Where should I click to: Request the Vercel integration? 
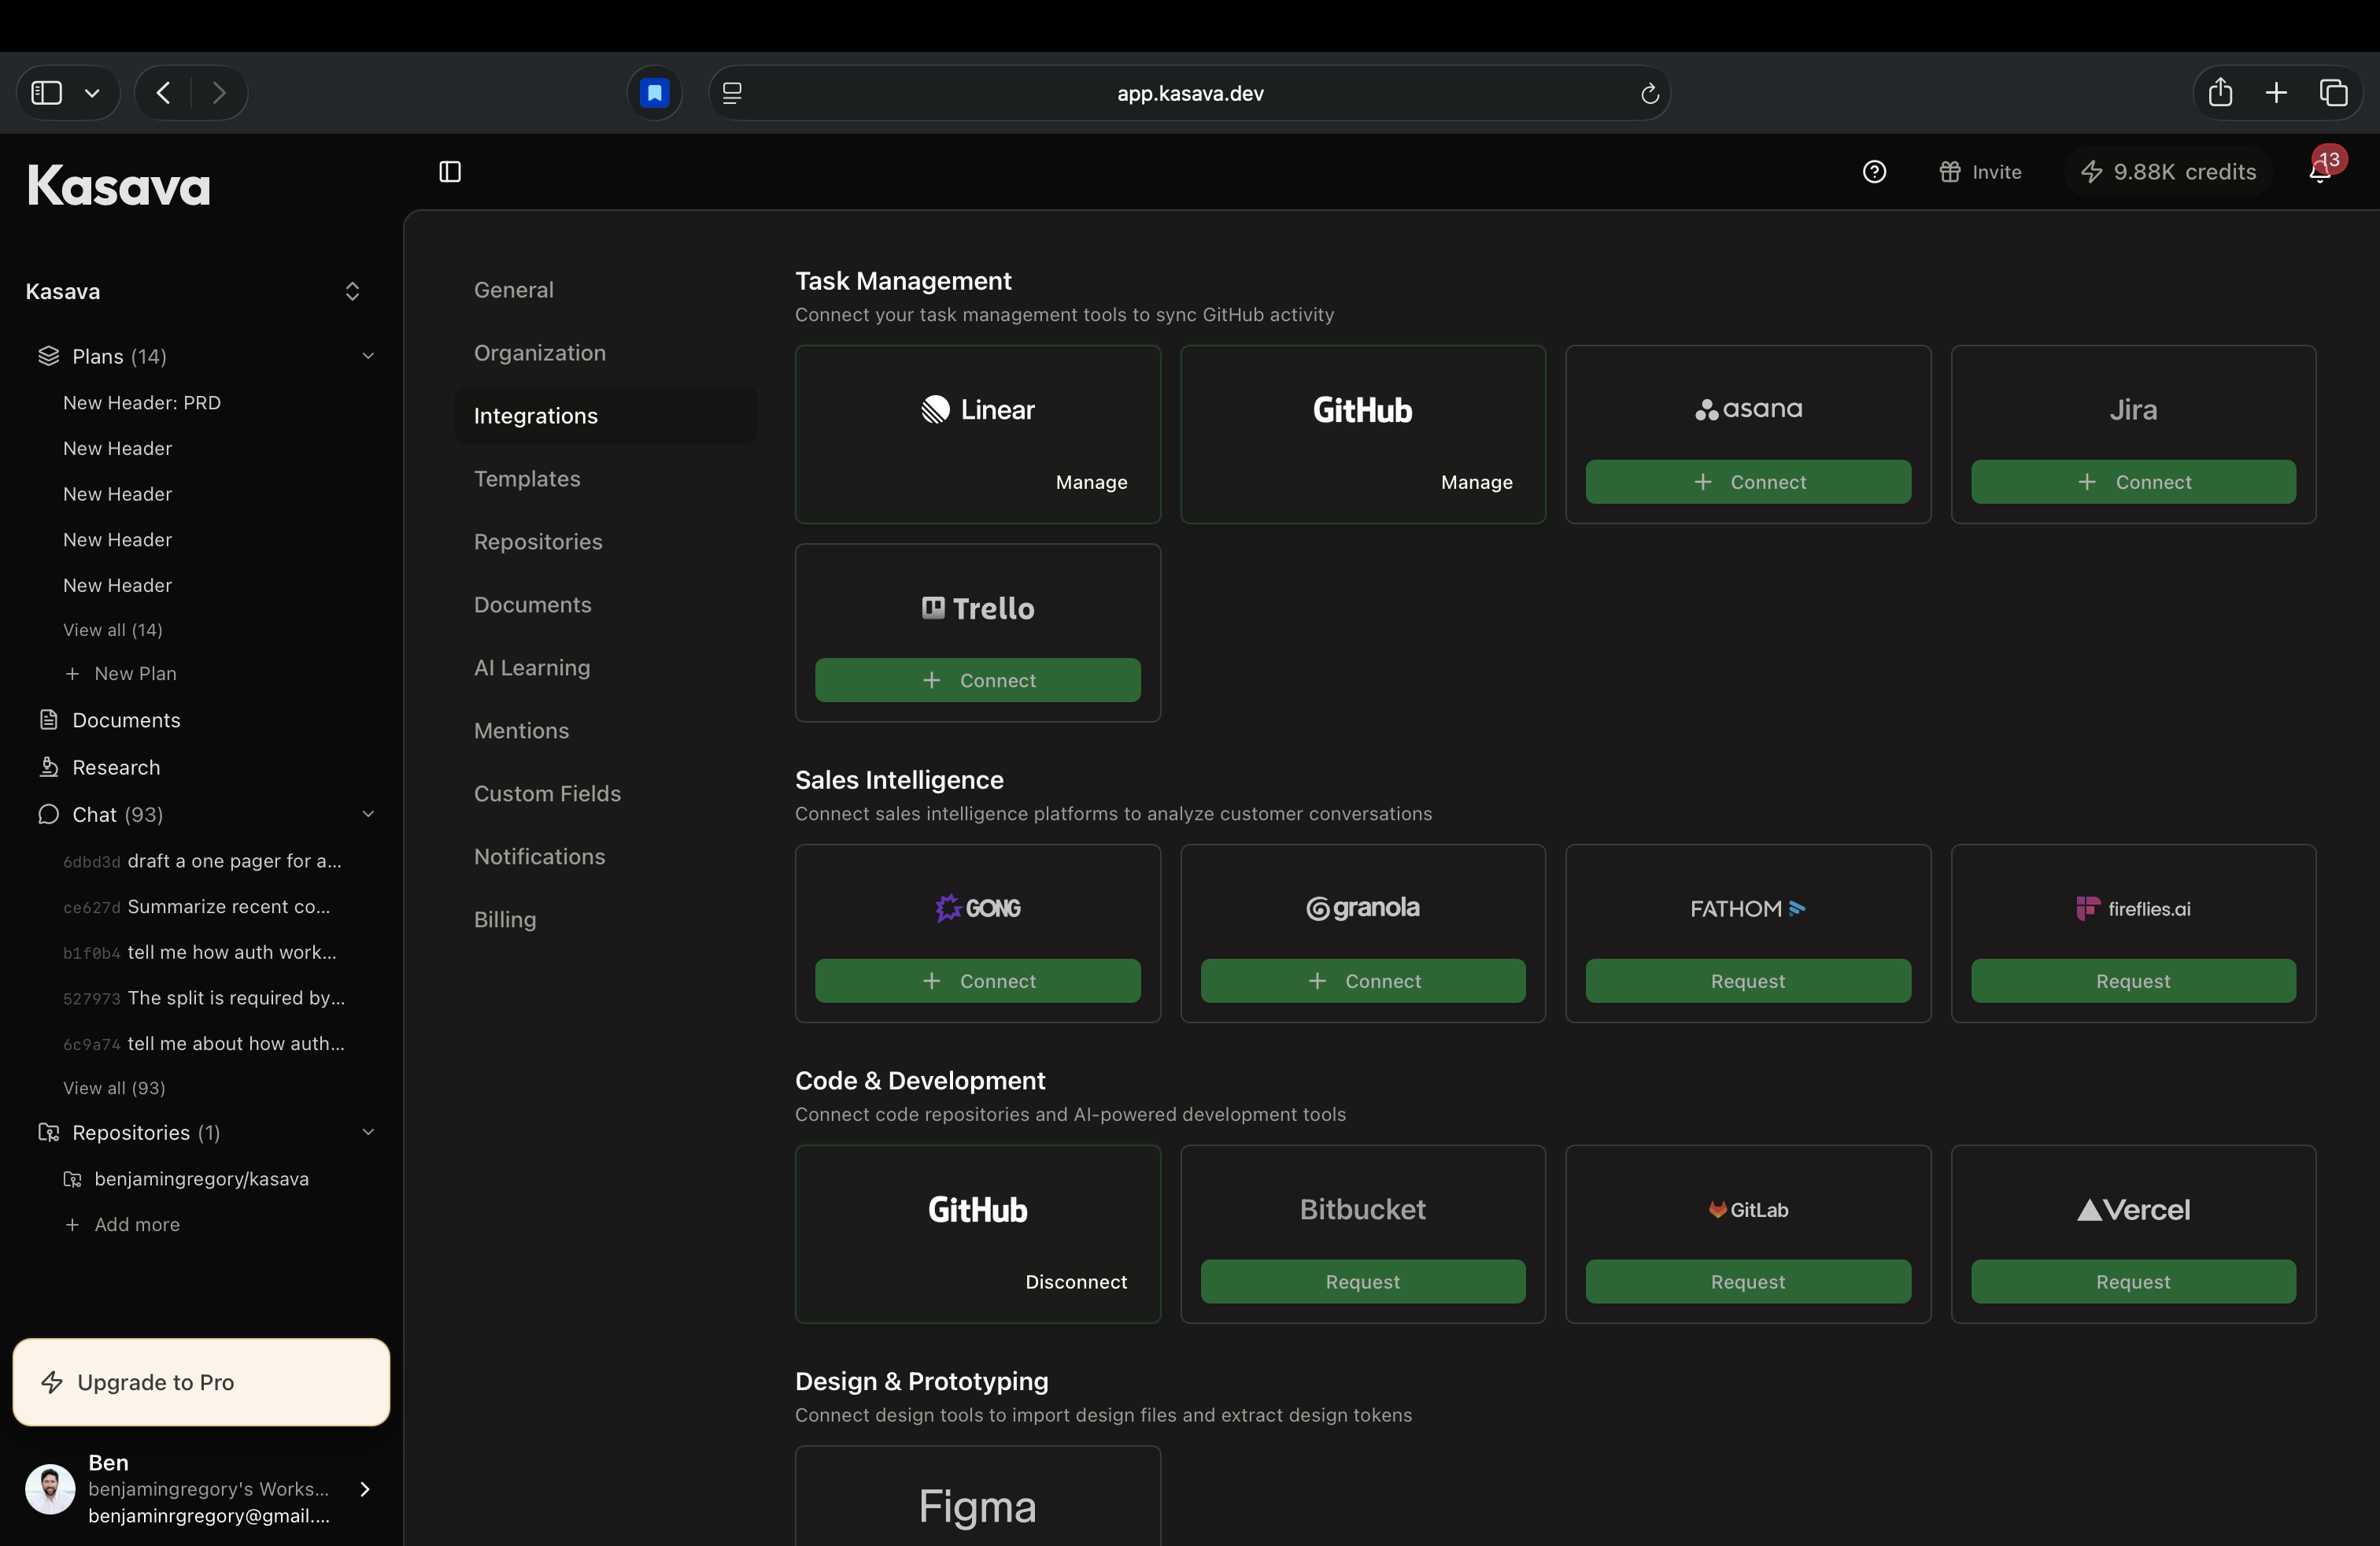(x=2133, y=1282)
